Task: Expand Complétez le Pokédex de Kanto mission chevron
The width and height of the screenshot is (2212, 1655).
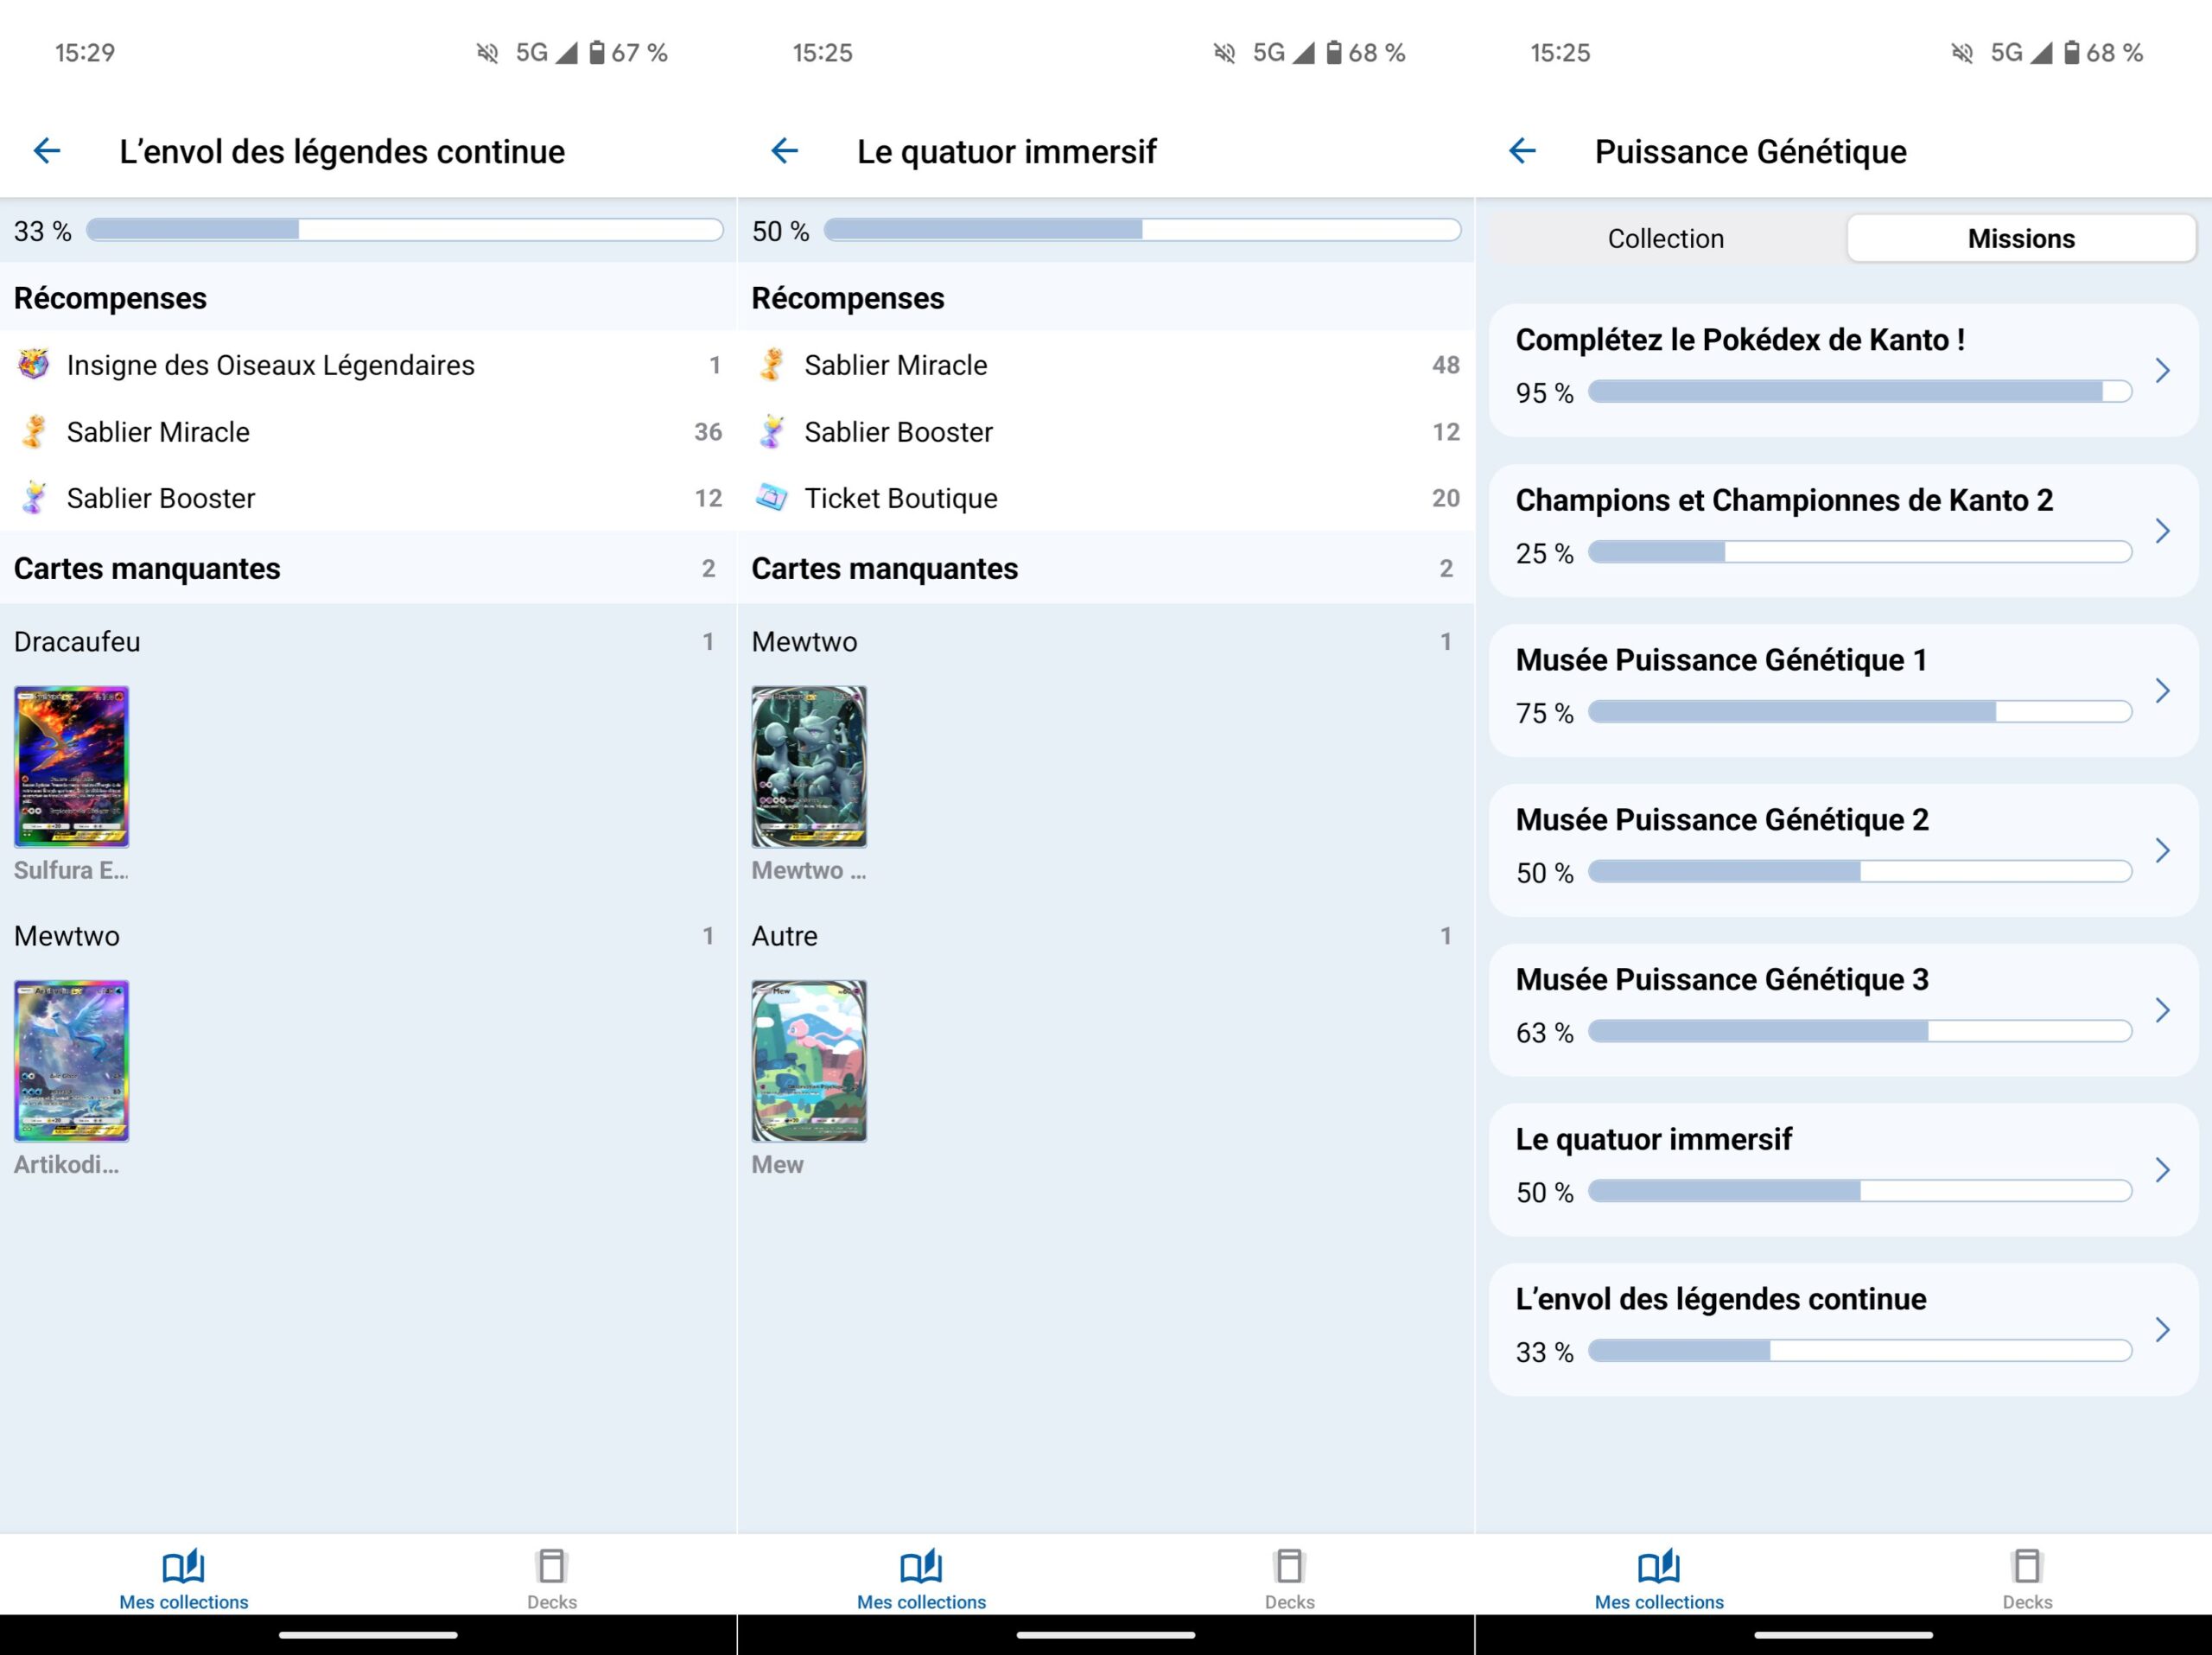Action: click(2162, 371)
